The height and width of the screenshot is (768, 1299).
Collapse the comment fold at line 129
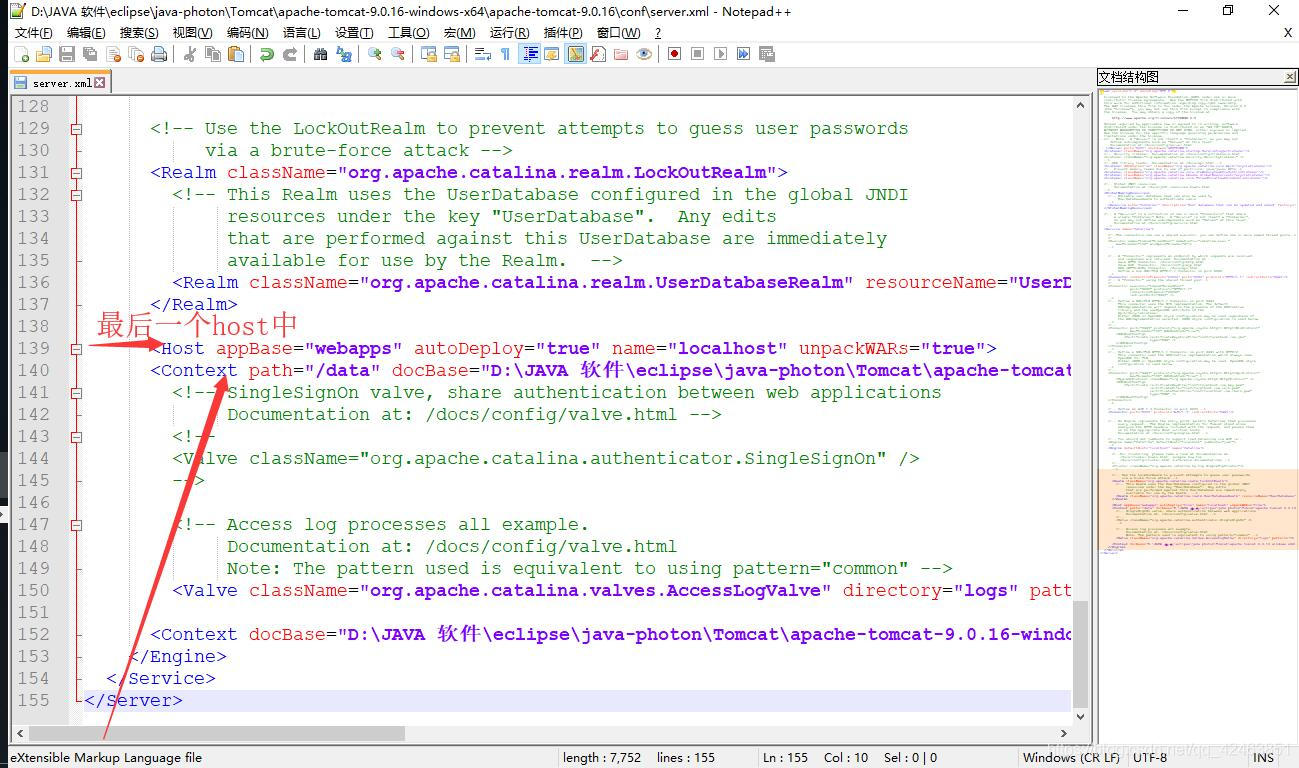76,128
